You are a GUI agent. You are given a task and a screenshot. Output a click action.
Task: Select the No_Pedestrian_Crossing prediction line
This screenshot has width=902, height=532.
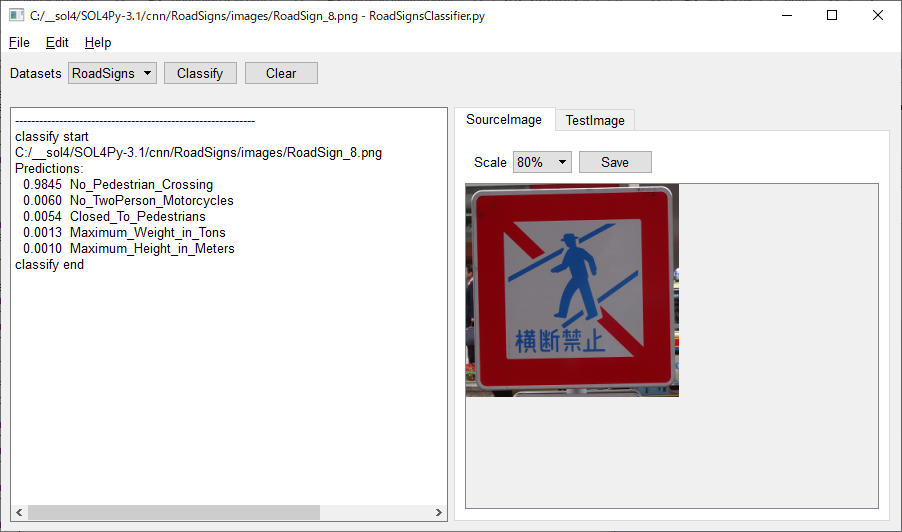tap(118, 185)
